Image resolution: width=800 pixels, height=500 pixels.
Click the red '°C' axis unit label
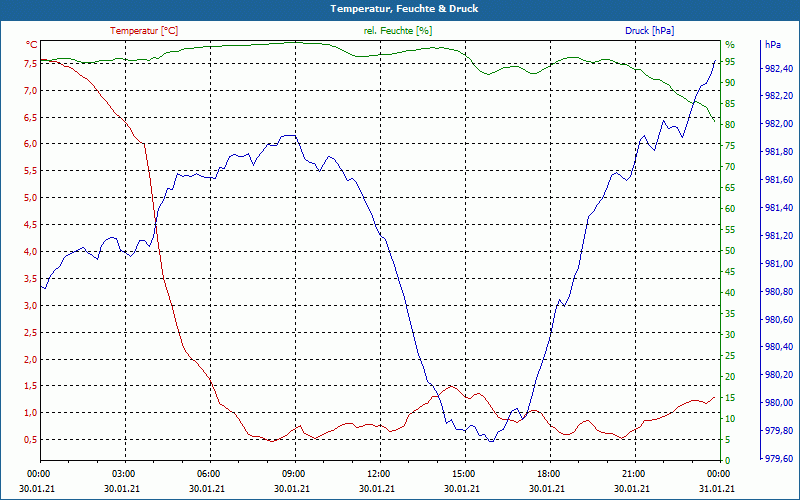(x=32, y=45)
